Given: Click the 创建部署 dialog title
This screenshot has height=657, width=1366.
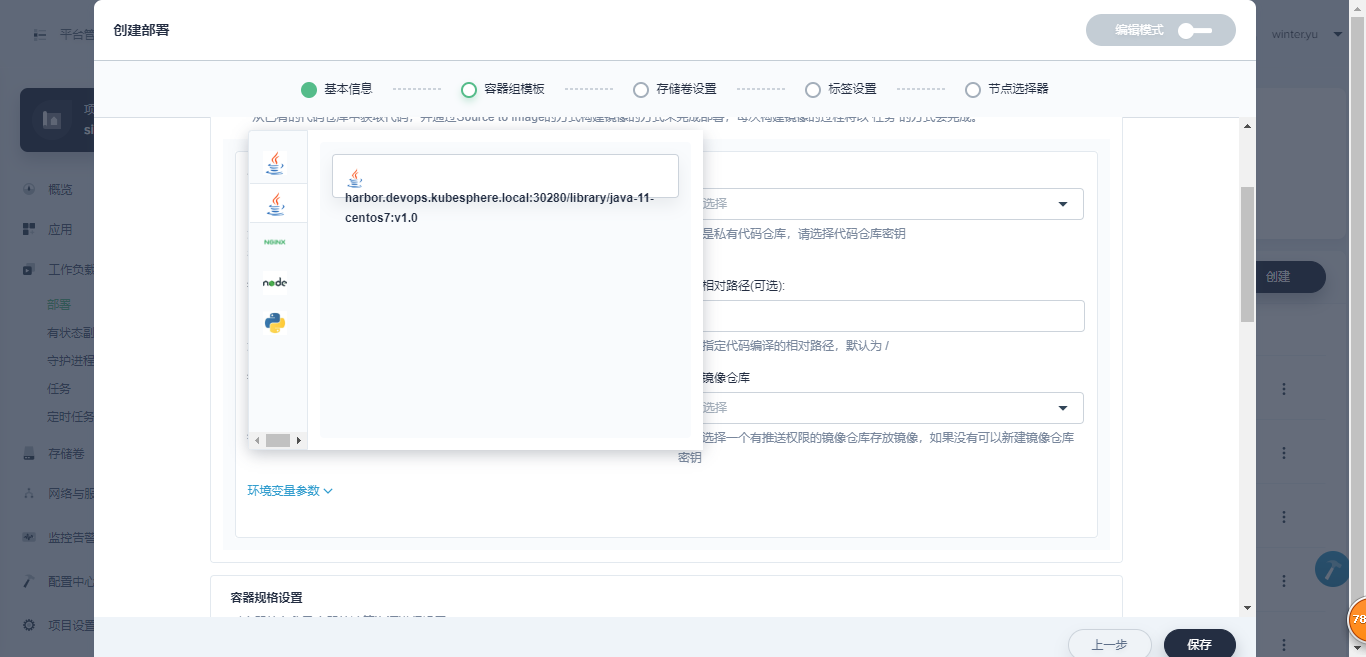Looking at the screenshot, I should click(141, 30).
